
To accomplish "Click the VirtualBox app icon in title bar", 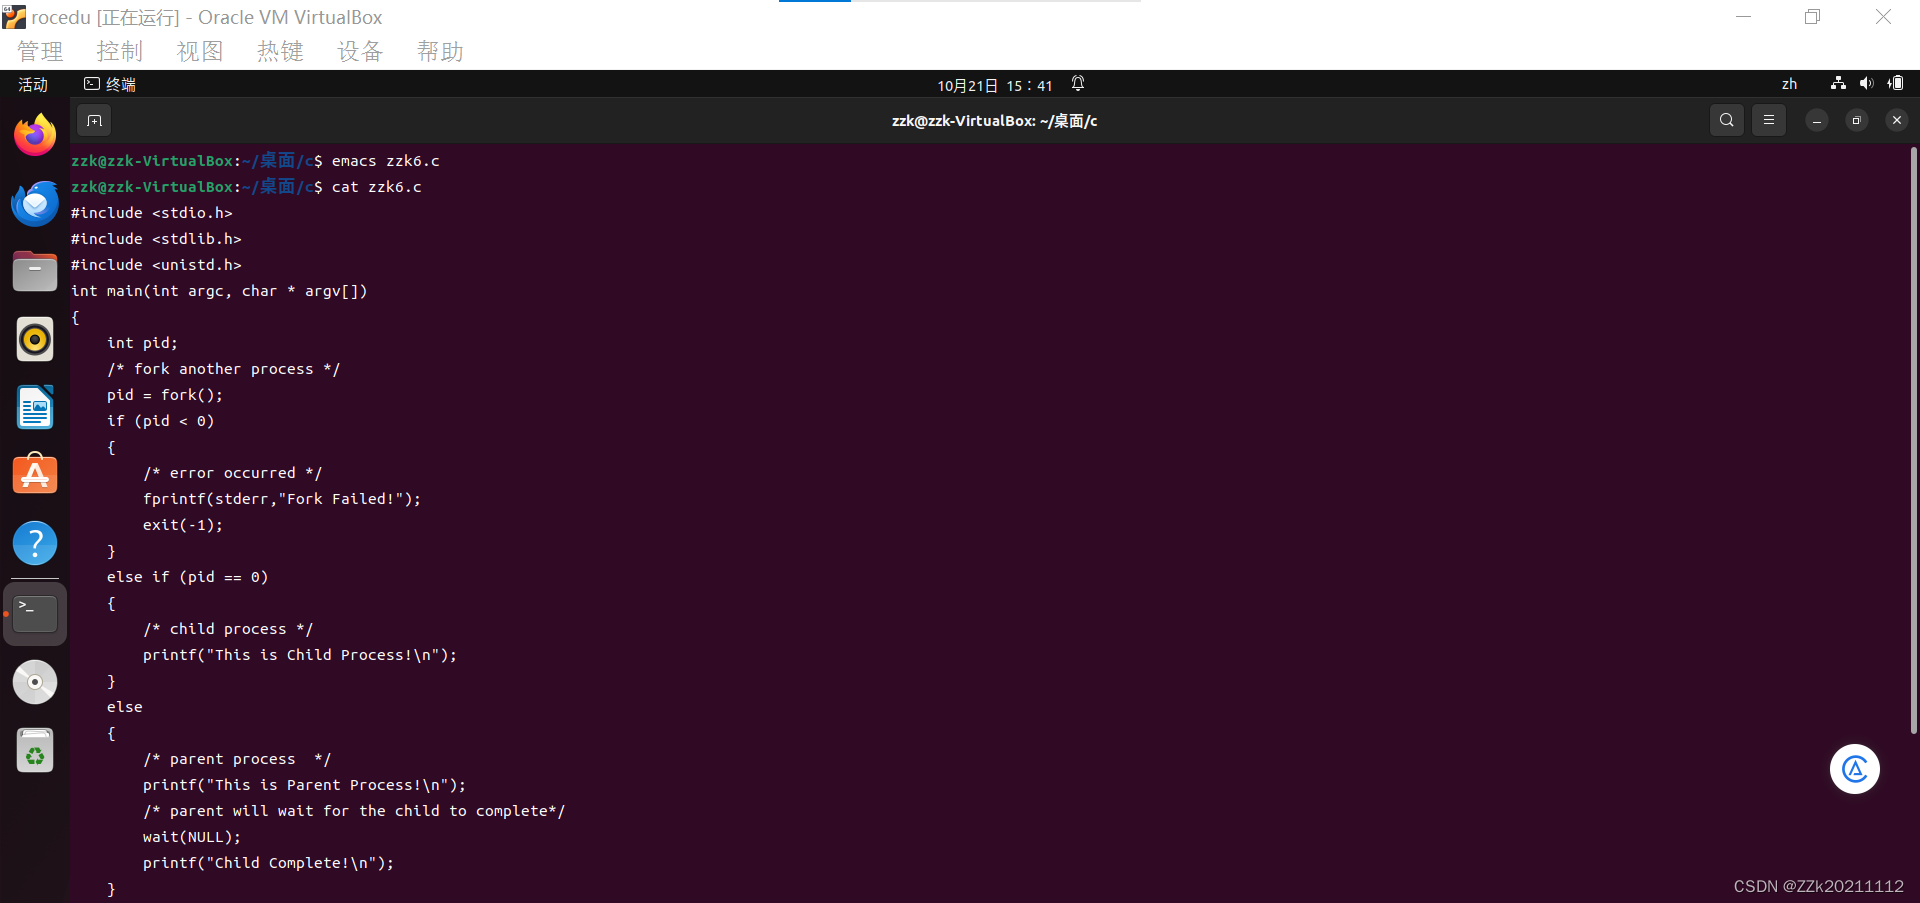I will 14,17.
